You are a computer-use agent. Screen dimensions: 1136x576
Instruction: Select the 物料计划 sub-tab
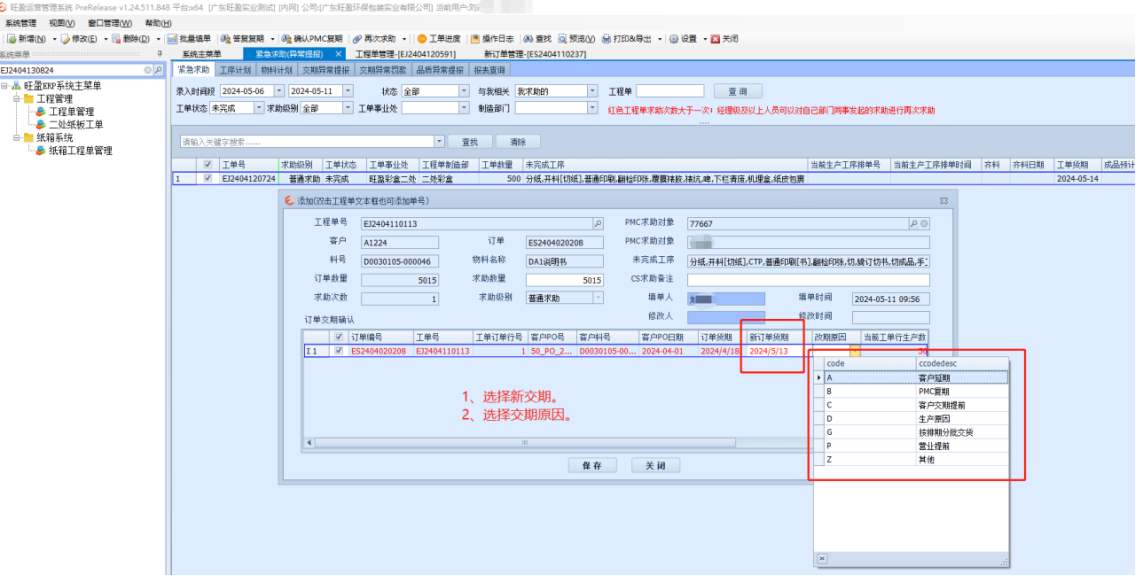click(x=276, y=70)
